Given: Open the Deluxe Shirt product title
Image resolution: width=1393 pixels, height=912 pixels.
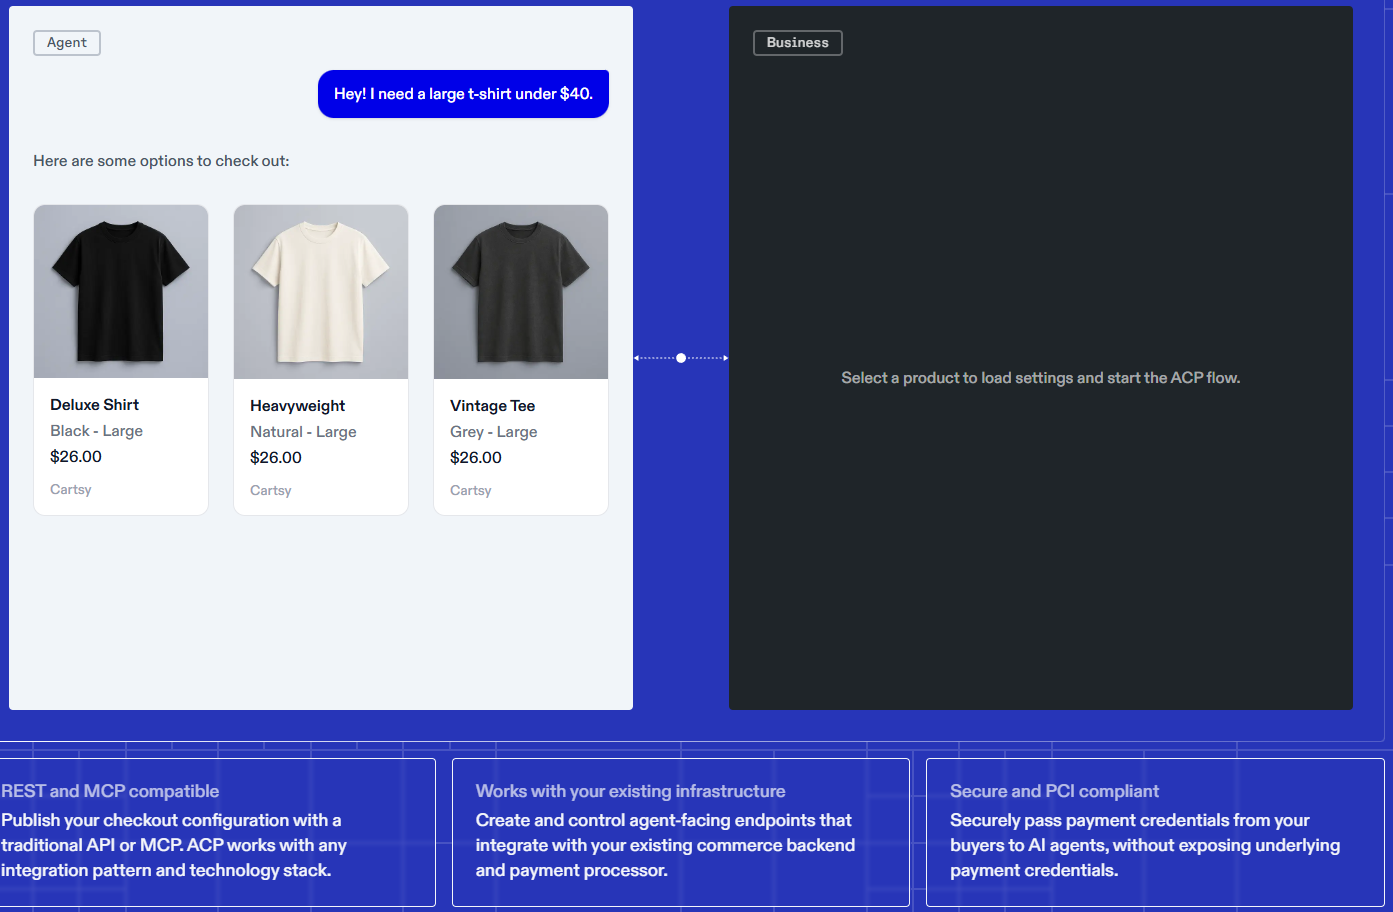Looking at the screenshot, I should click(94, 405).
